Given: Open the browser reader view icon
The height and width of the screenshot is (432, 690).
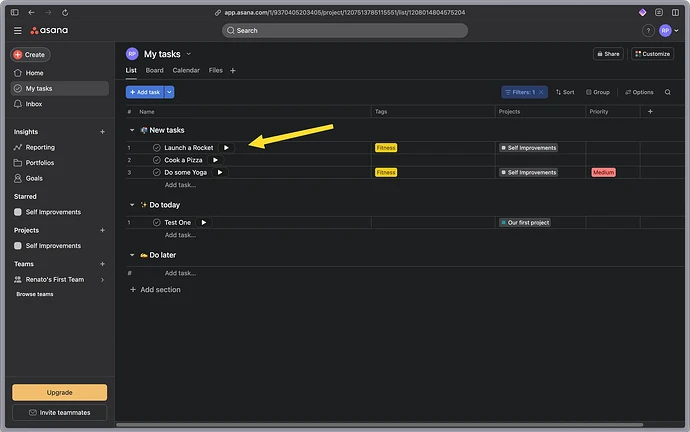Looking at the screenshot, I should 659,12.
